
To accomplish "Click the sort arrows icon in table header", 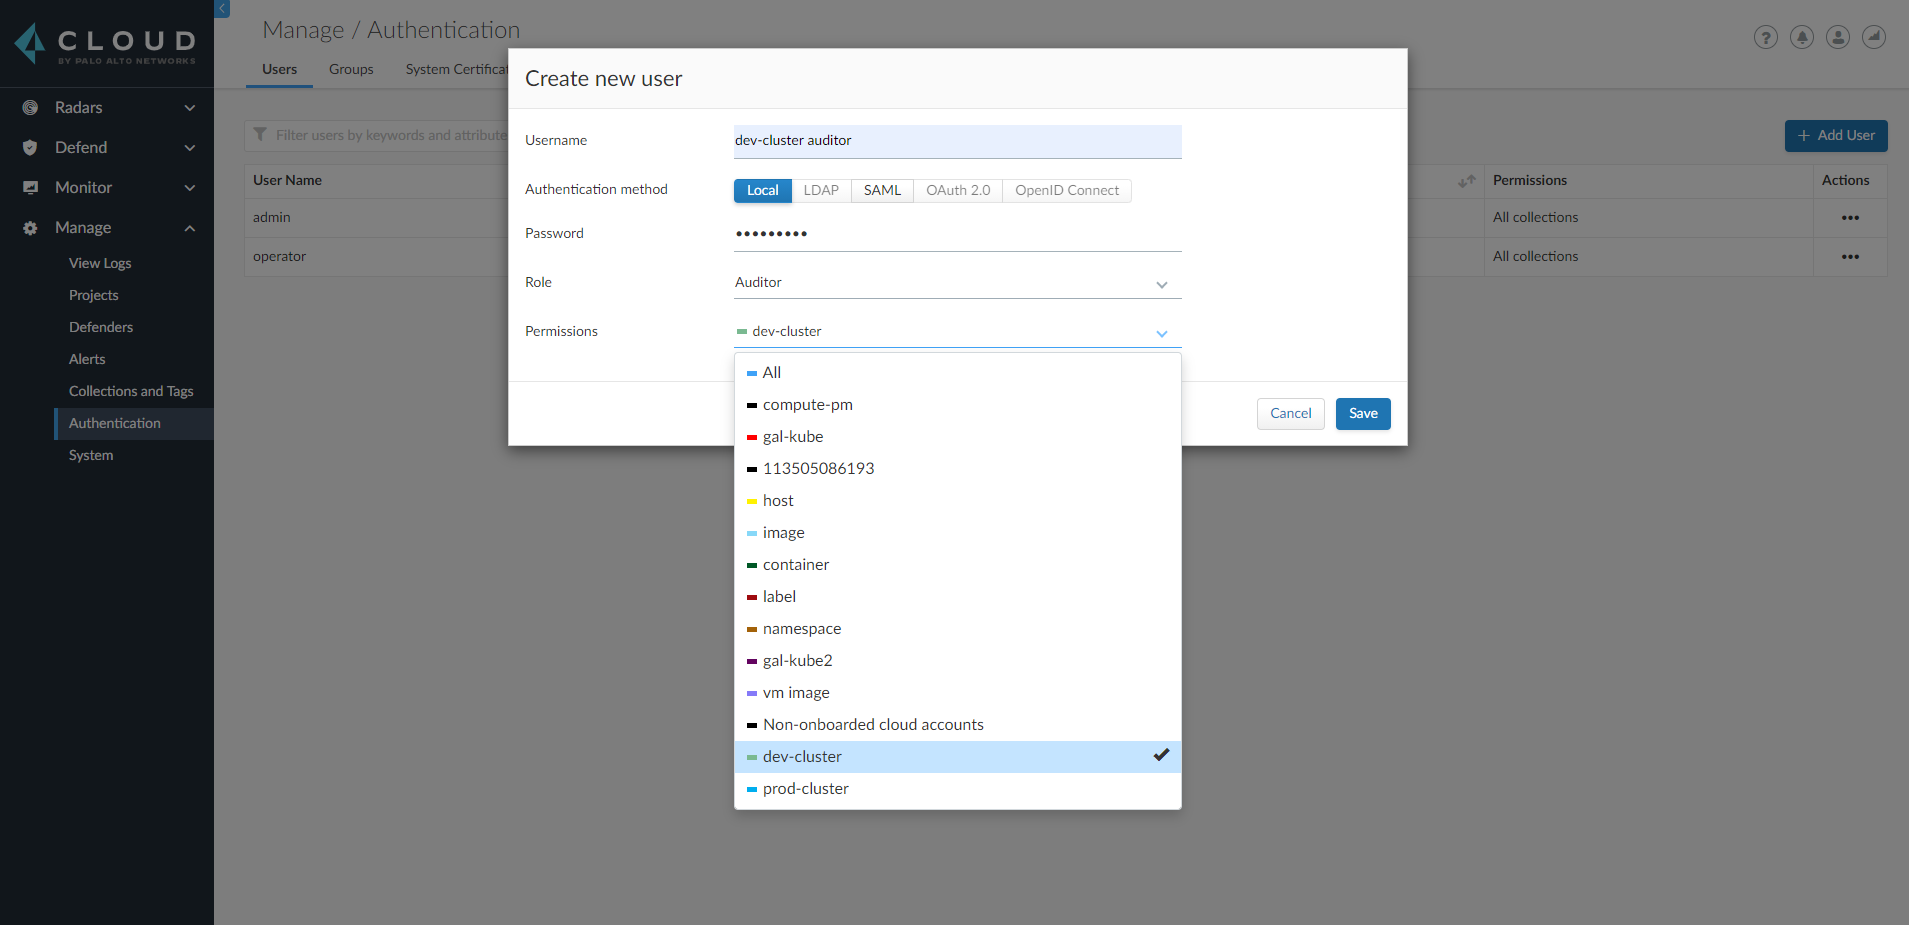I will pyautogui.click(x=1467, y=181).
